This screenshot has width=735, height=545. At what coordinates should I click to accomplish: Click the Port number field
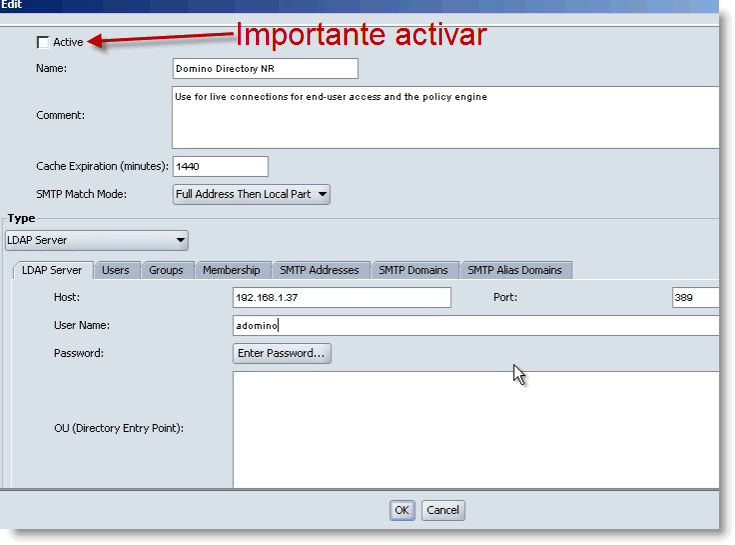696,298
